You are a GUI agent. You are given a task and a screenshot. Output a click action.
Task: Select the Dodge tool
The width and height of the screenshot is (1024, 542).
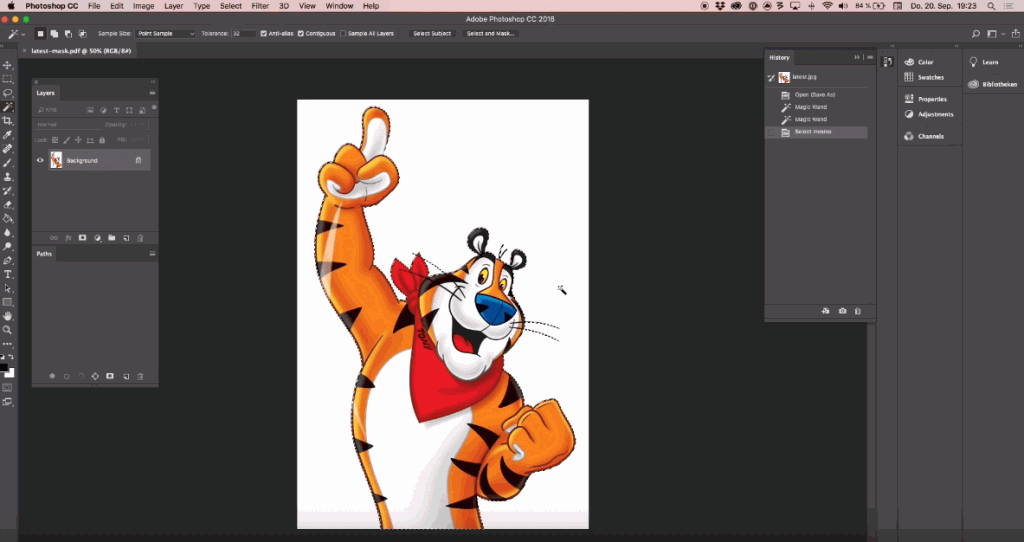[8, 246]
